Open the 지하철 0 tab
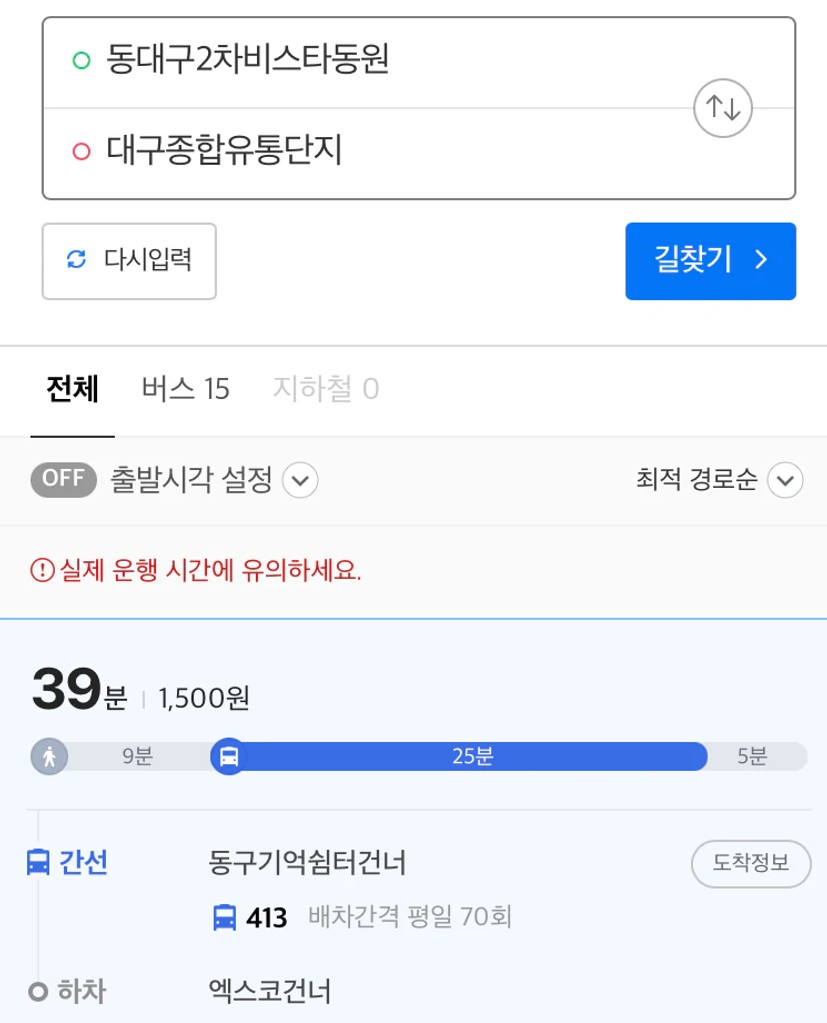 point(326,389)
